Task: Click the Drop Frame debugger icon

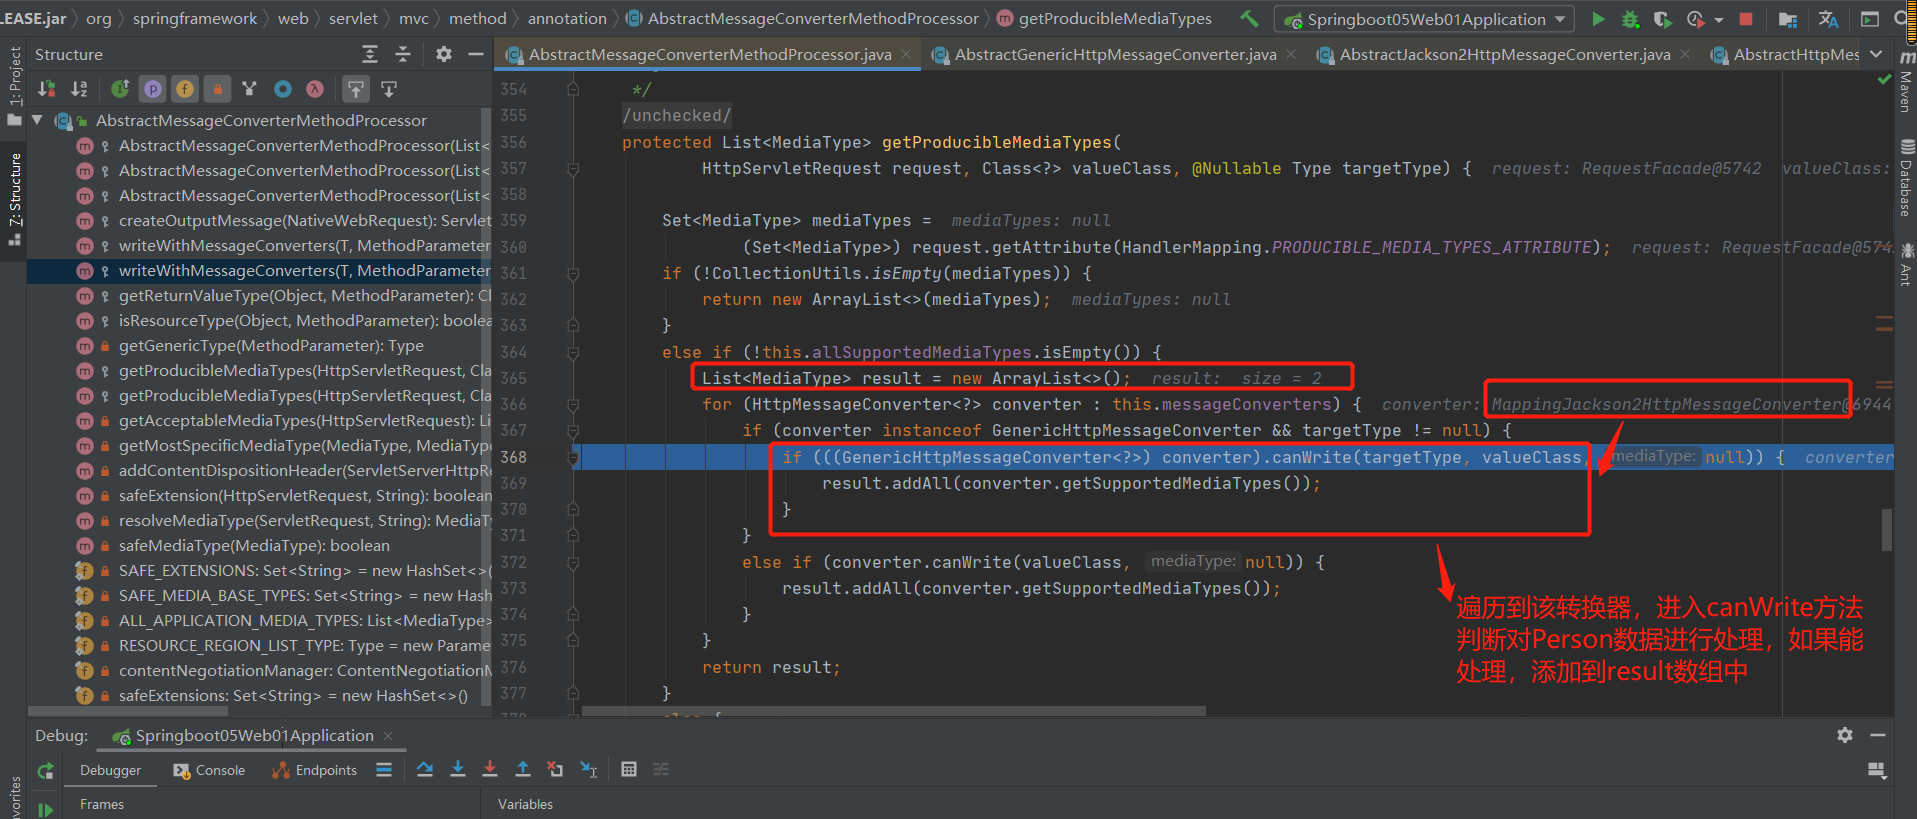Action: coord(555,769)
